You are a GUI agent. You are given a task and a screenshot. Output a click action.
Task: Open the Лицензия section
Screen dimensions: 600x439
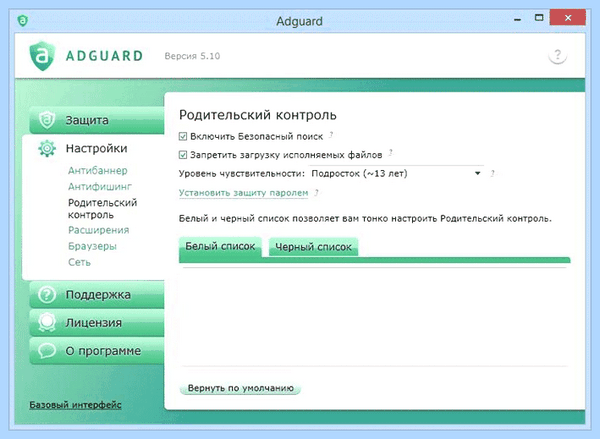pyautogui.click(x=97, y=323)
